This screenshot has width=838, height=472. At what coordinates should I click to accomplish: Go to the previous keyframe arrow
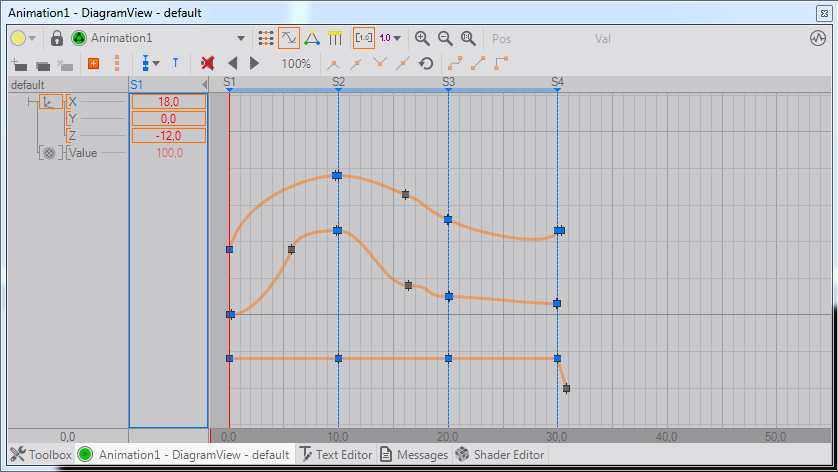tap(232, 63)
